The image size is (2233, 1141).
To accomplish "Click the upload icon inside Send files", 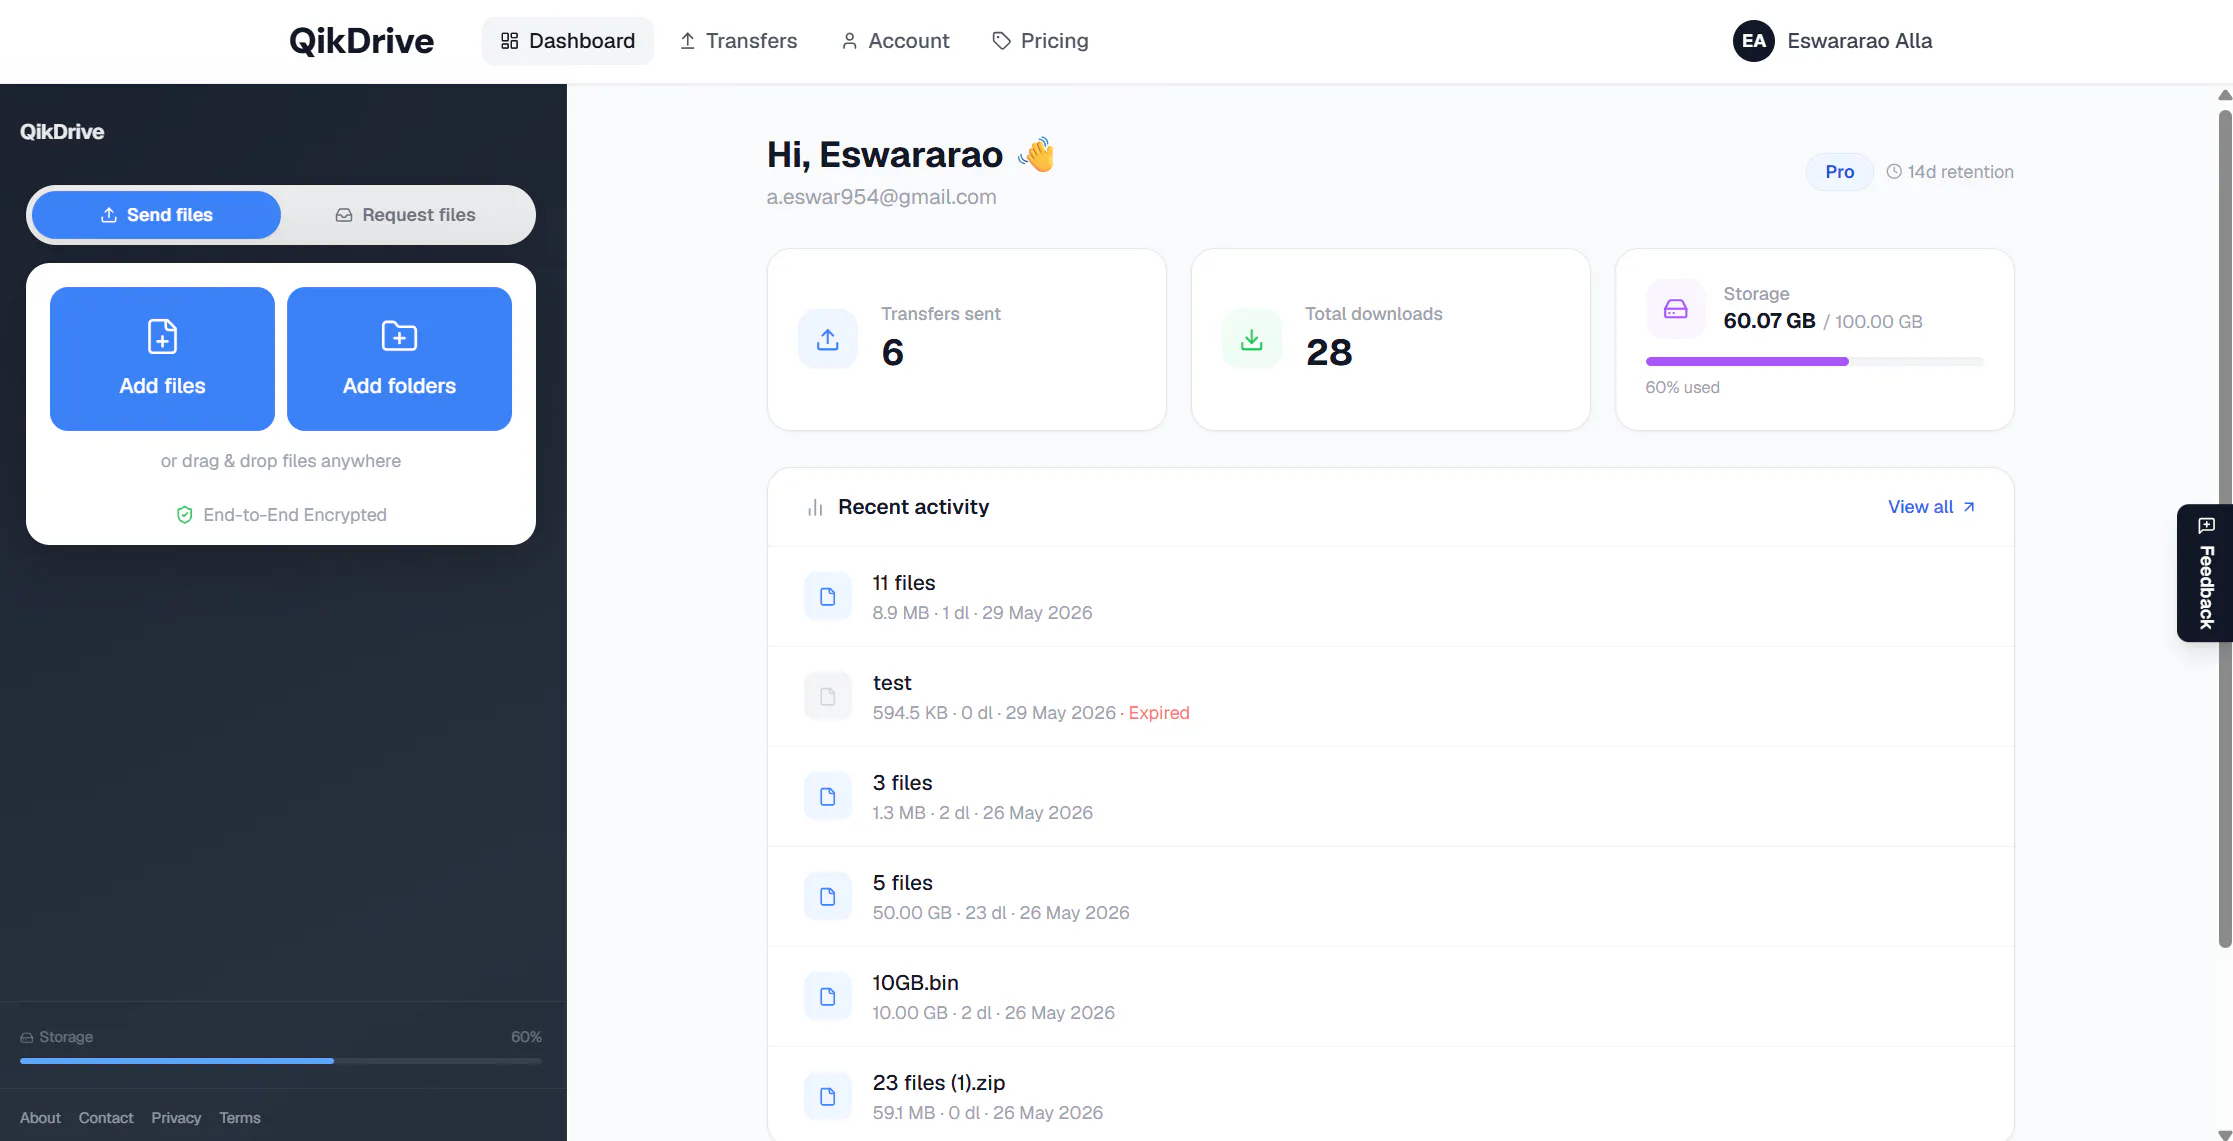I will point(109,215).
